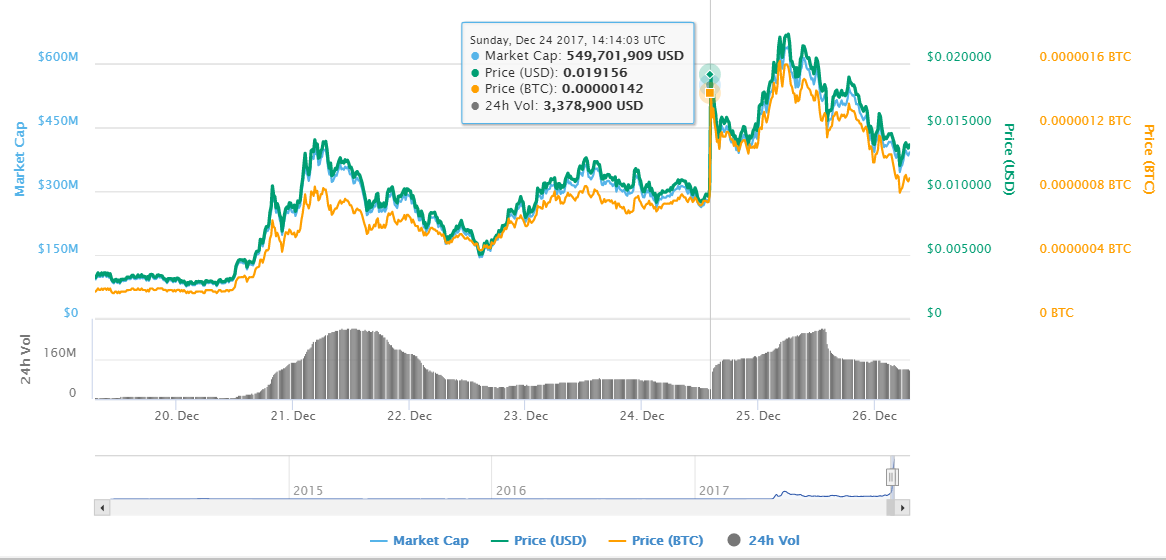Click the navigator scrollbar track
Screen dimensions: 1166x560
click(x=497, y=508)
